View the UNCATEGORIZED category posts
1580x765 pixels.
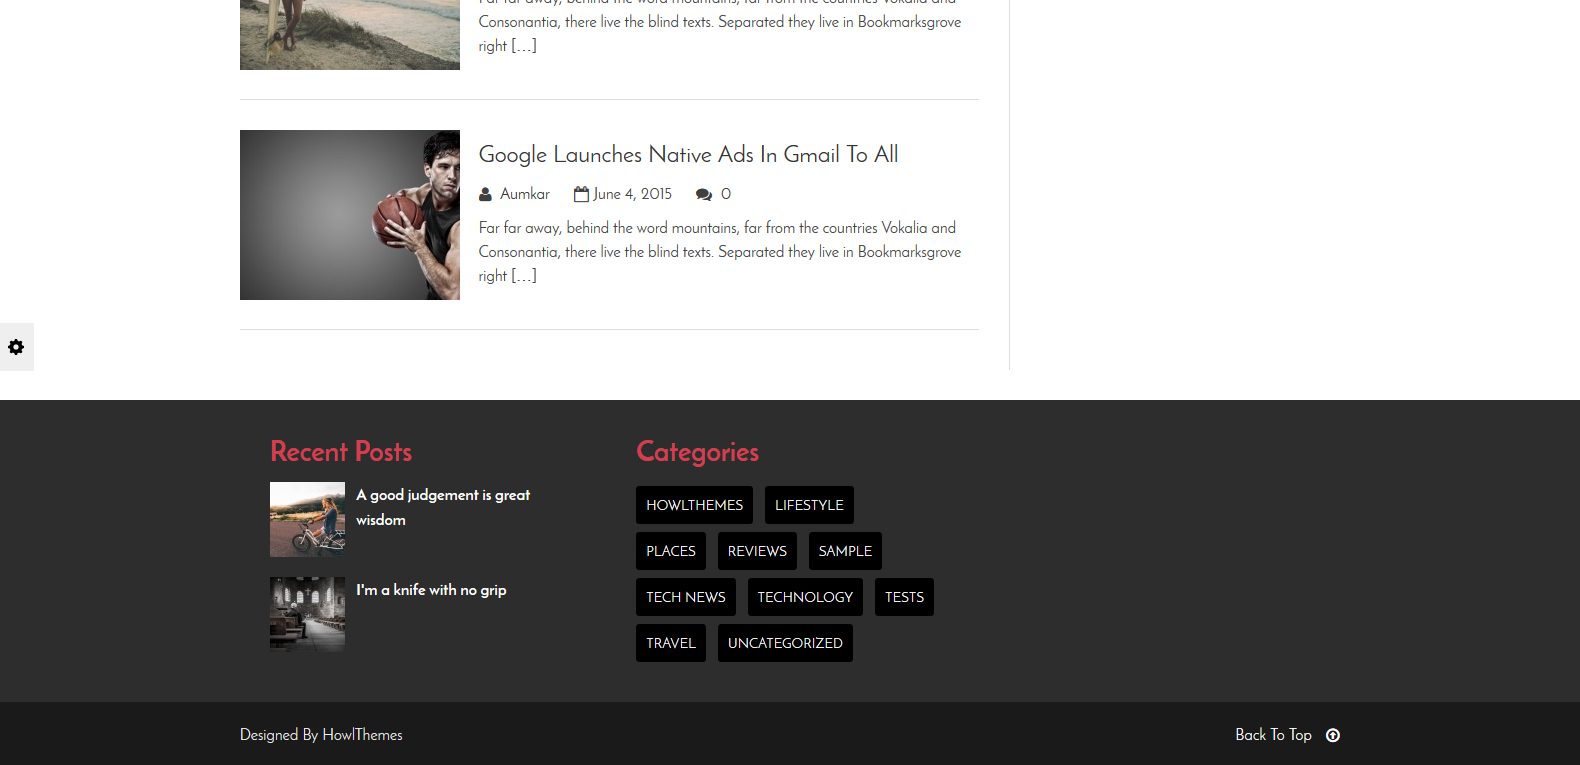pyautogui.click(x=785, y=643)
